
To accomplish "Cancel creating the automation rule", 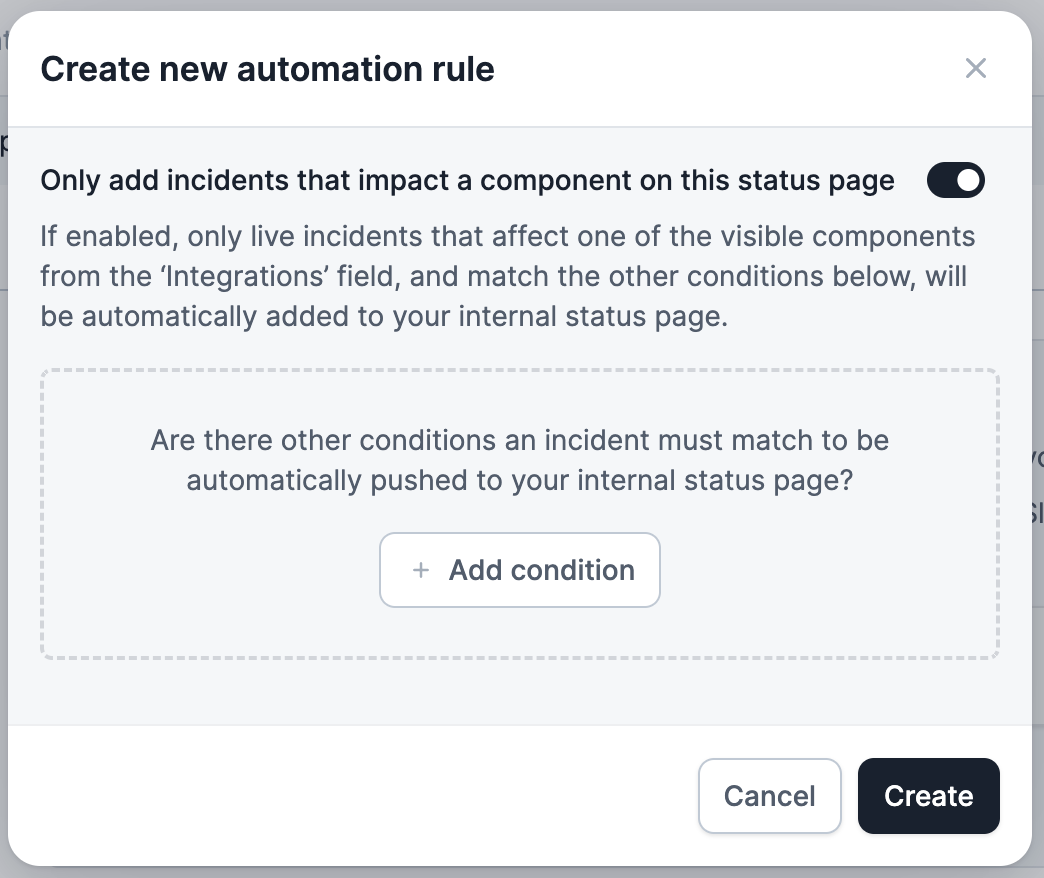I will coord(769,796).
